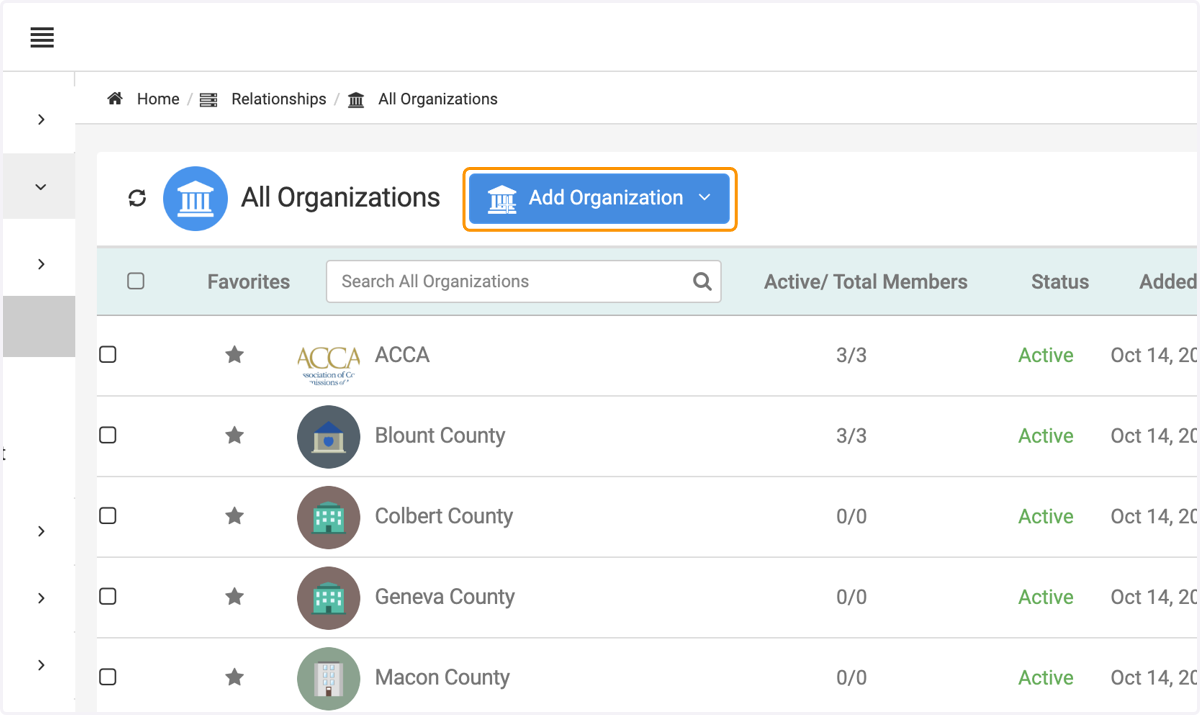
Task: Click the All Organizations page title
Action: pyautogui.click(x=340, y=198)
